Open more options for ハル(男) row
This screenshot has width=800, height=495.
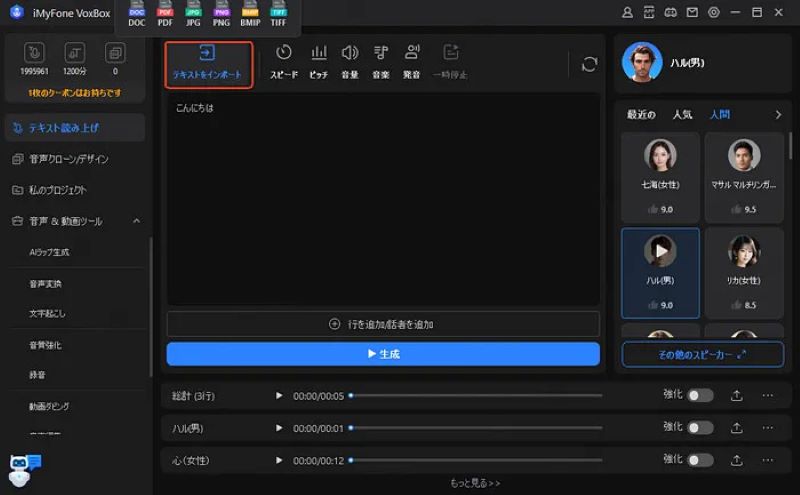[767, 428]
